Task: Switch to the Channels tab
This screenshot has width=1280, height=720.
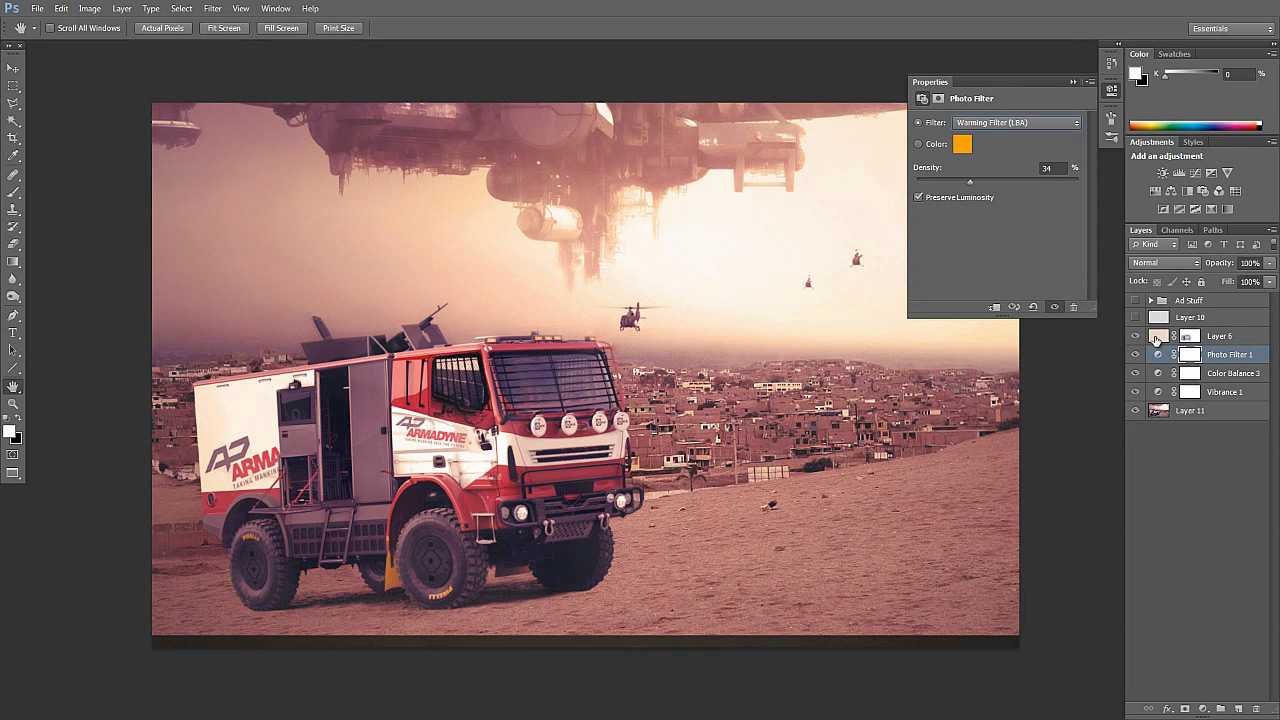Action: point(1177,230)
